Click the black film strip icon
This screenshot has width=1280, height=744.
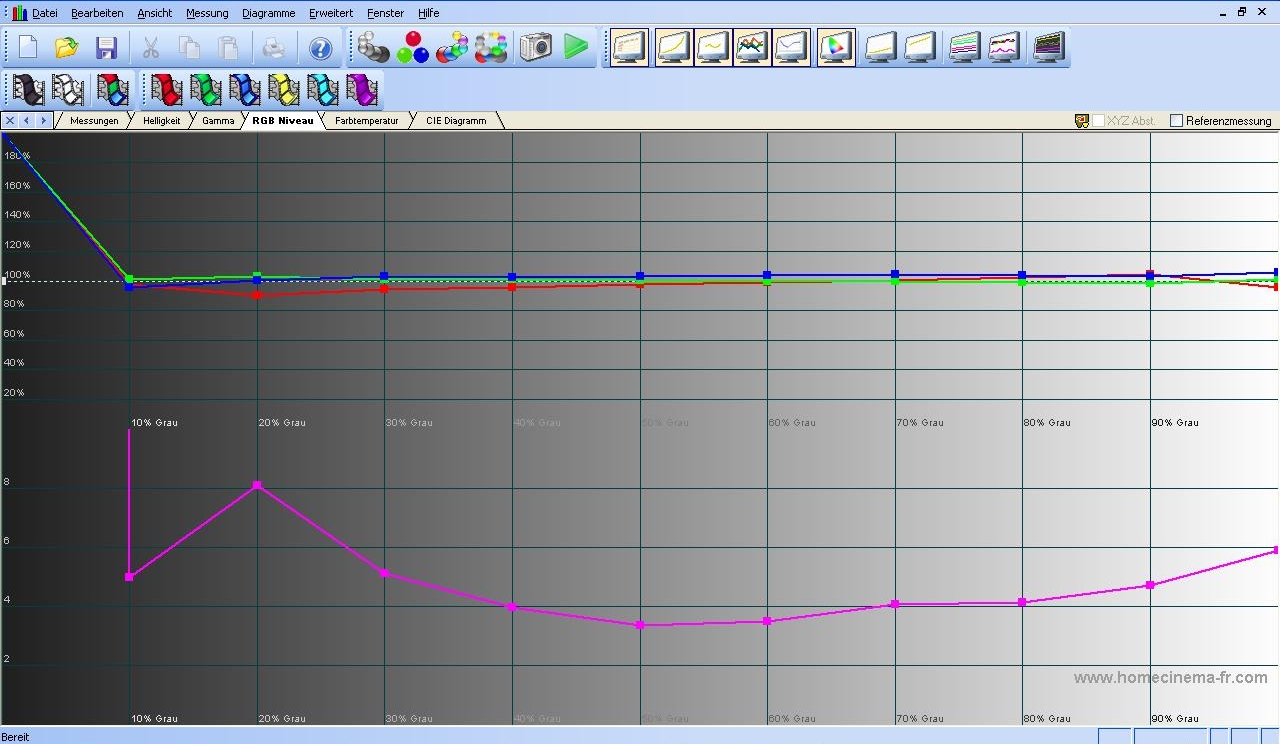tap(29, 90)
